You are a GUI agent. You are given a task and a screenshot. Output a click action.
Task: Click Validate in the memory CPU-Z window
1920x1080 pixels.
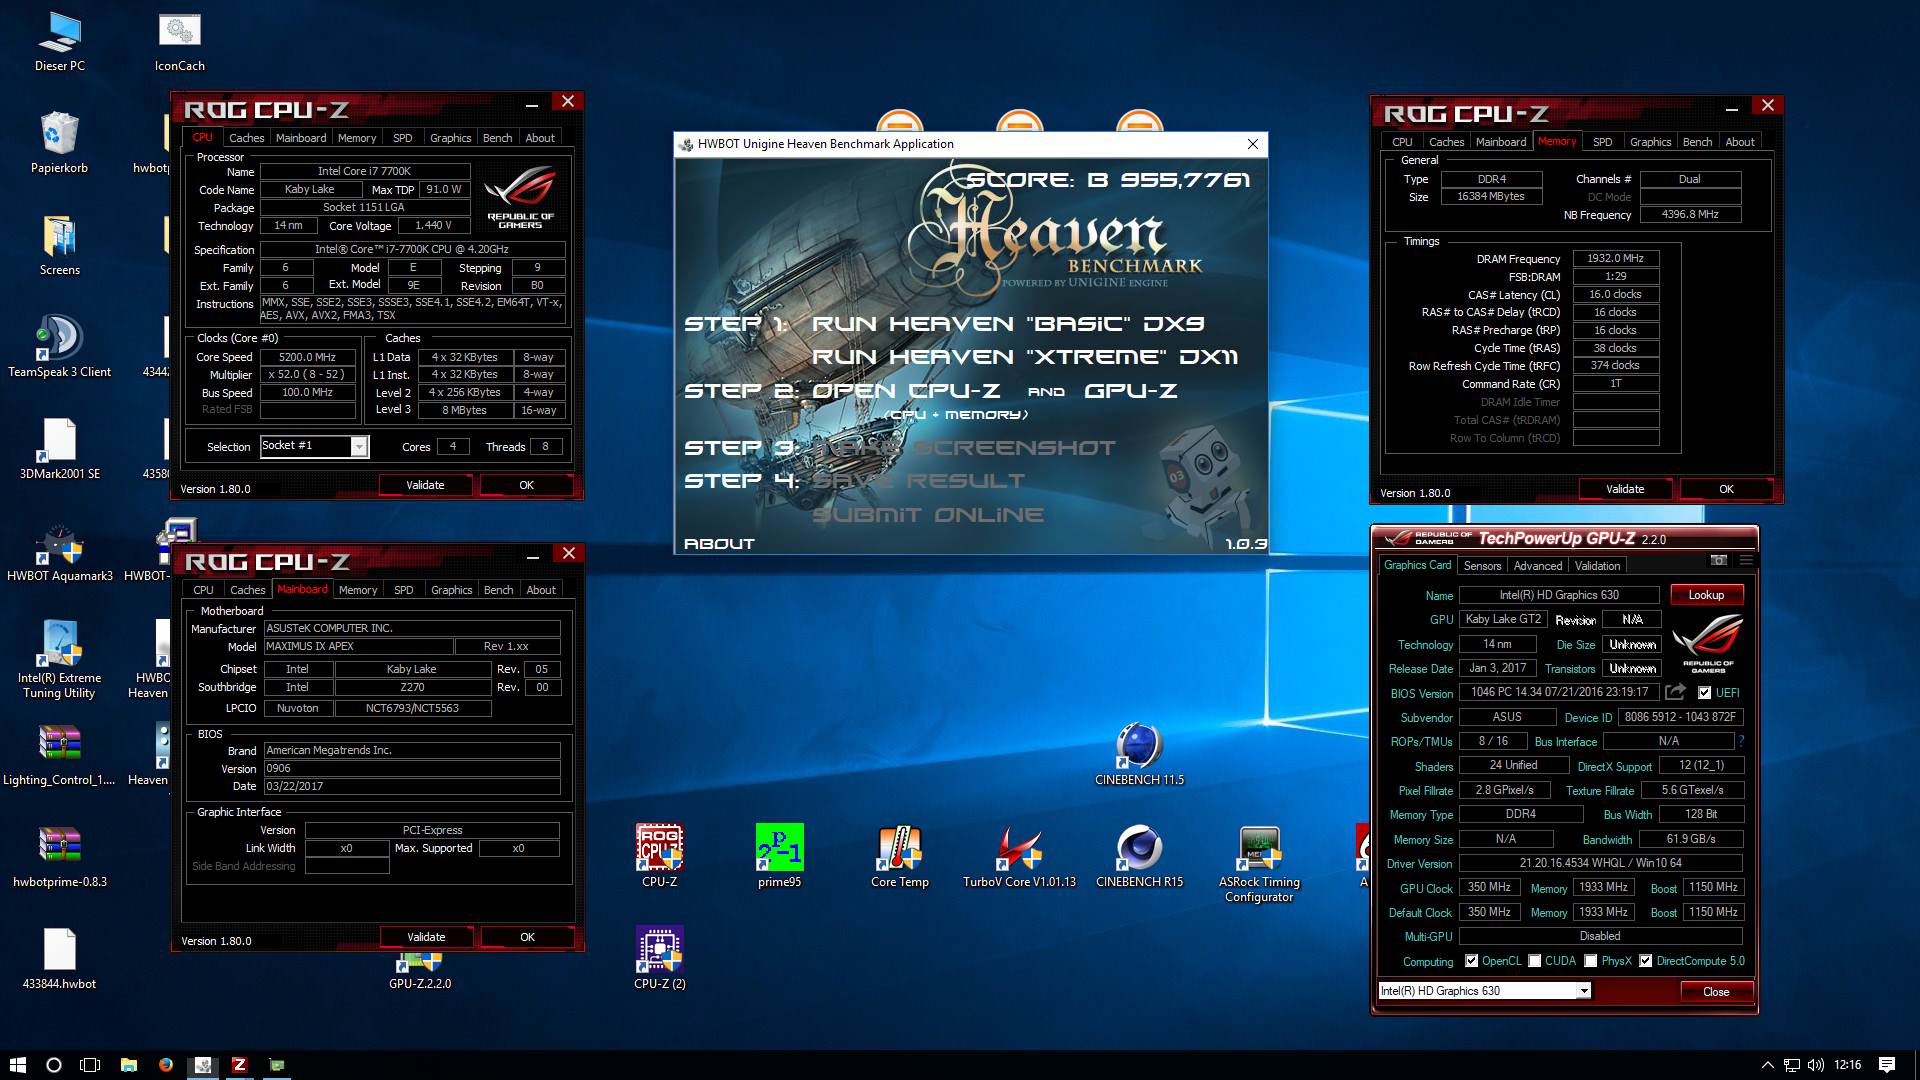tap(1625, 489)
